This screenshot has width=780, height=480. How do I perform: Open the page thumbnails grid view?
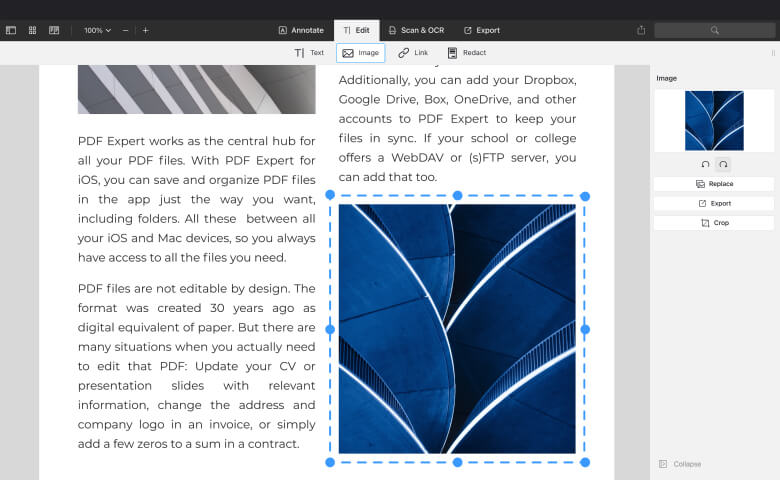pos(32,30)
